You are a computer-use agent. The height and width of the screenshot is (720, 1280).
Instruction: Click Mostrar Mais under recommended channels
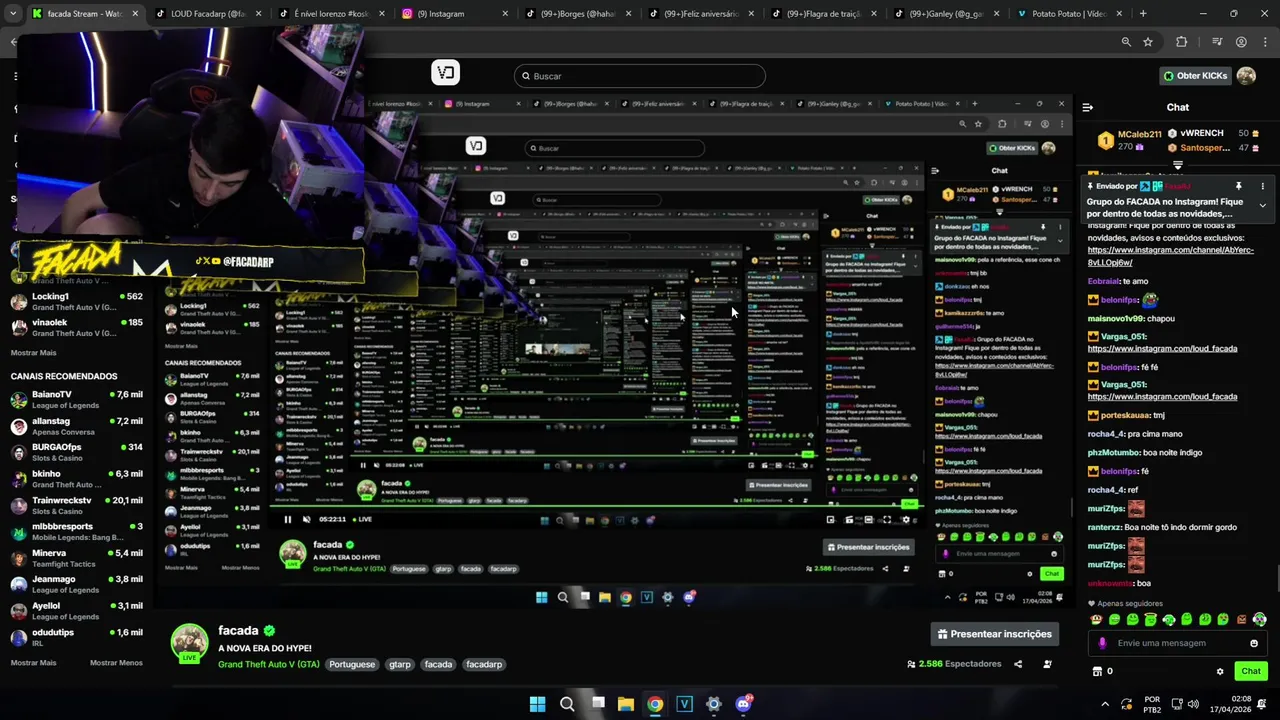33,662
